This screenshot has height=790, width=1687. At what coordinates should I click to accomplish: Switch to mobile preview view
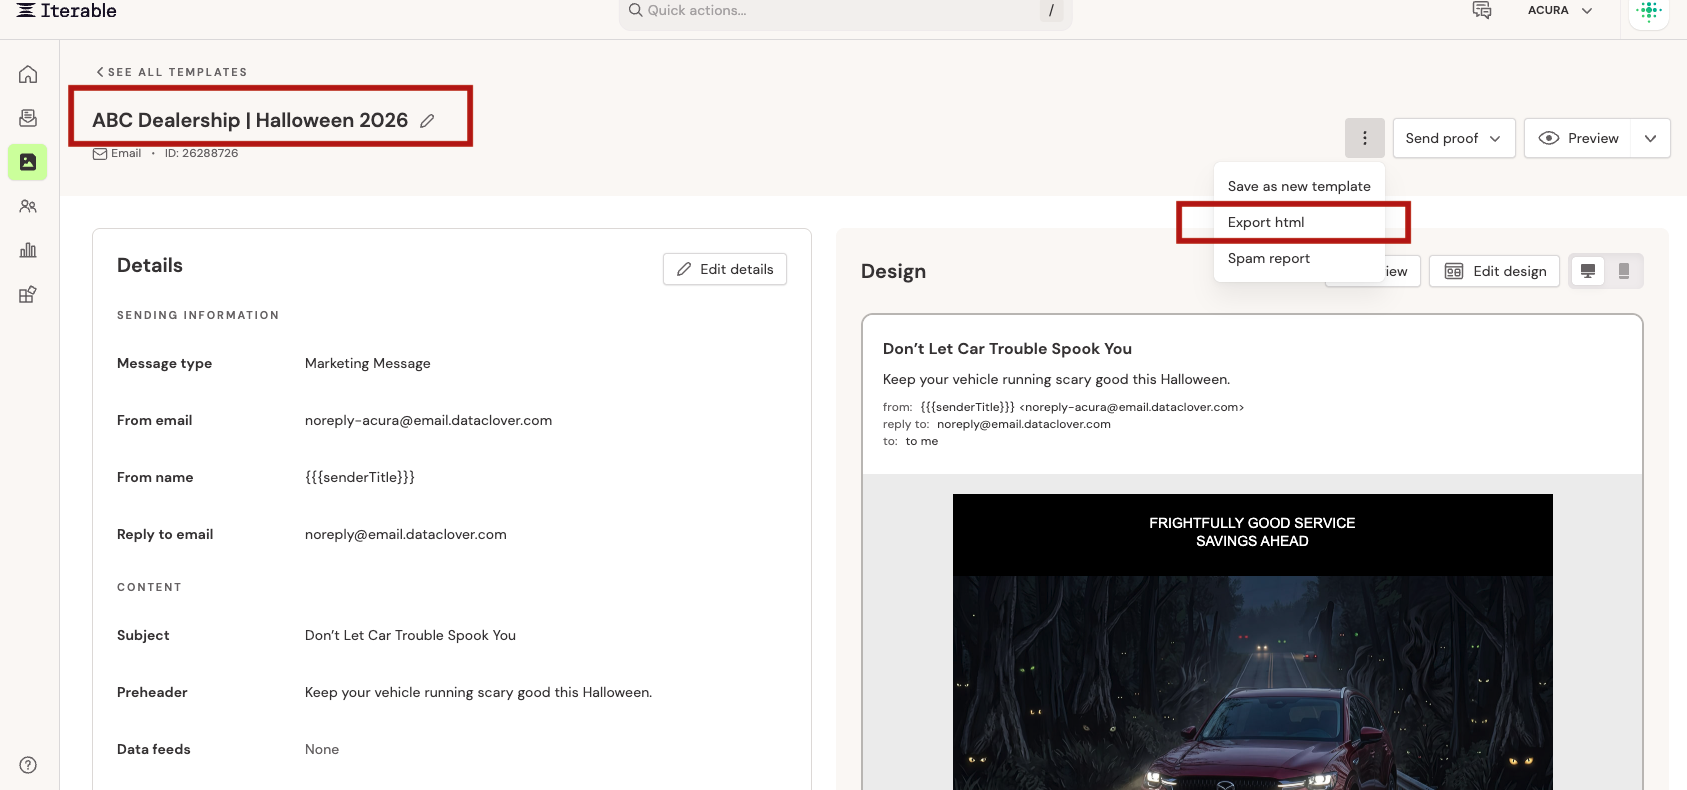click(x=1624, y=271)
